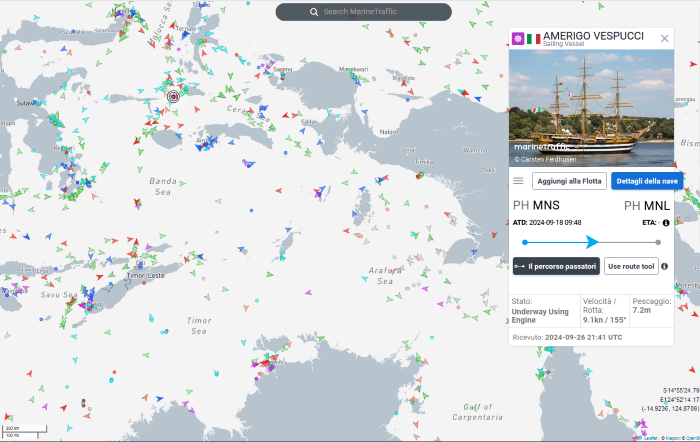Focus the Search MarineTraffic input field
700x442 pixels.
click(363, 12)
